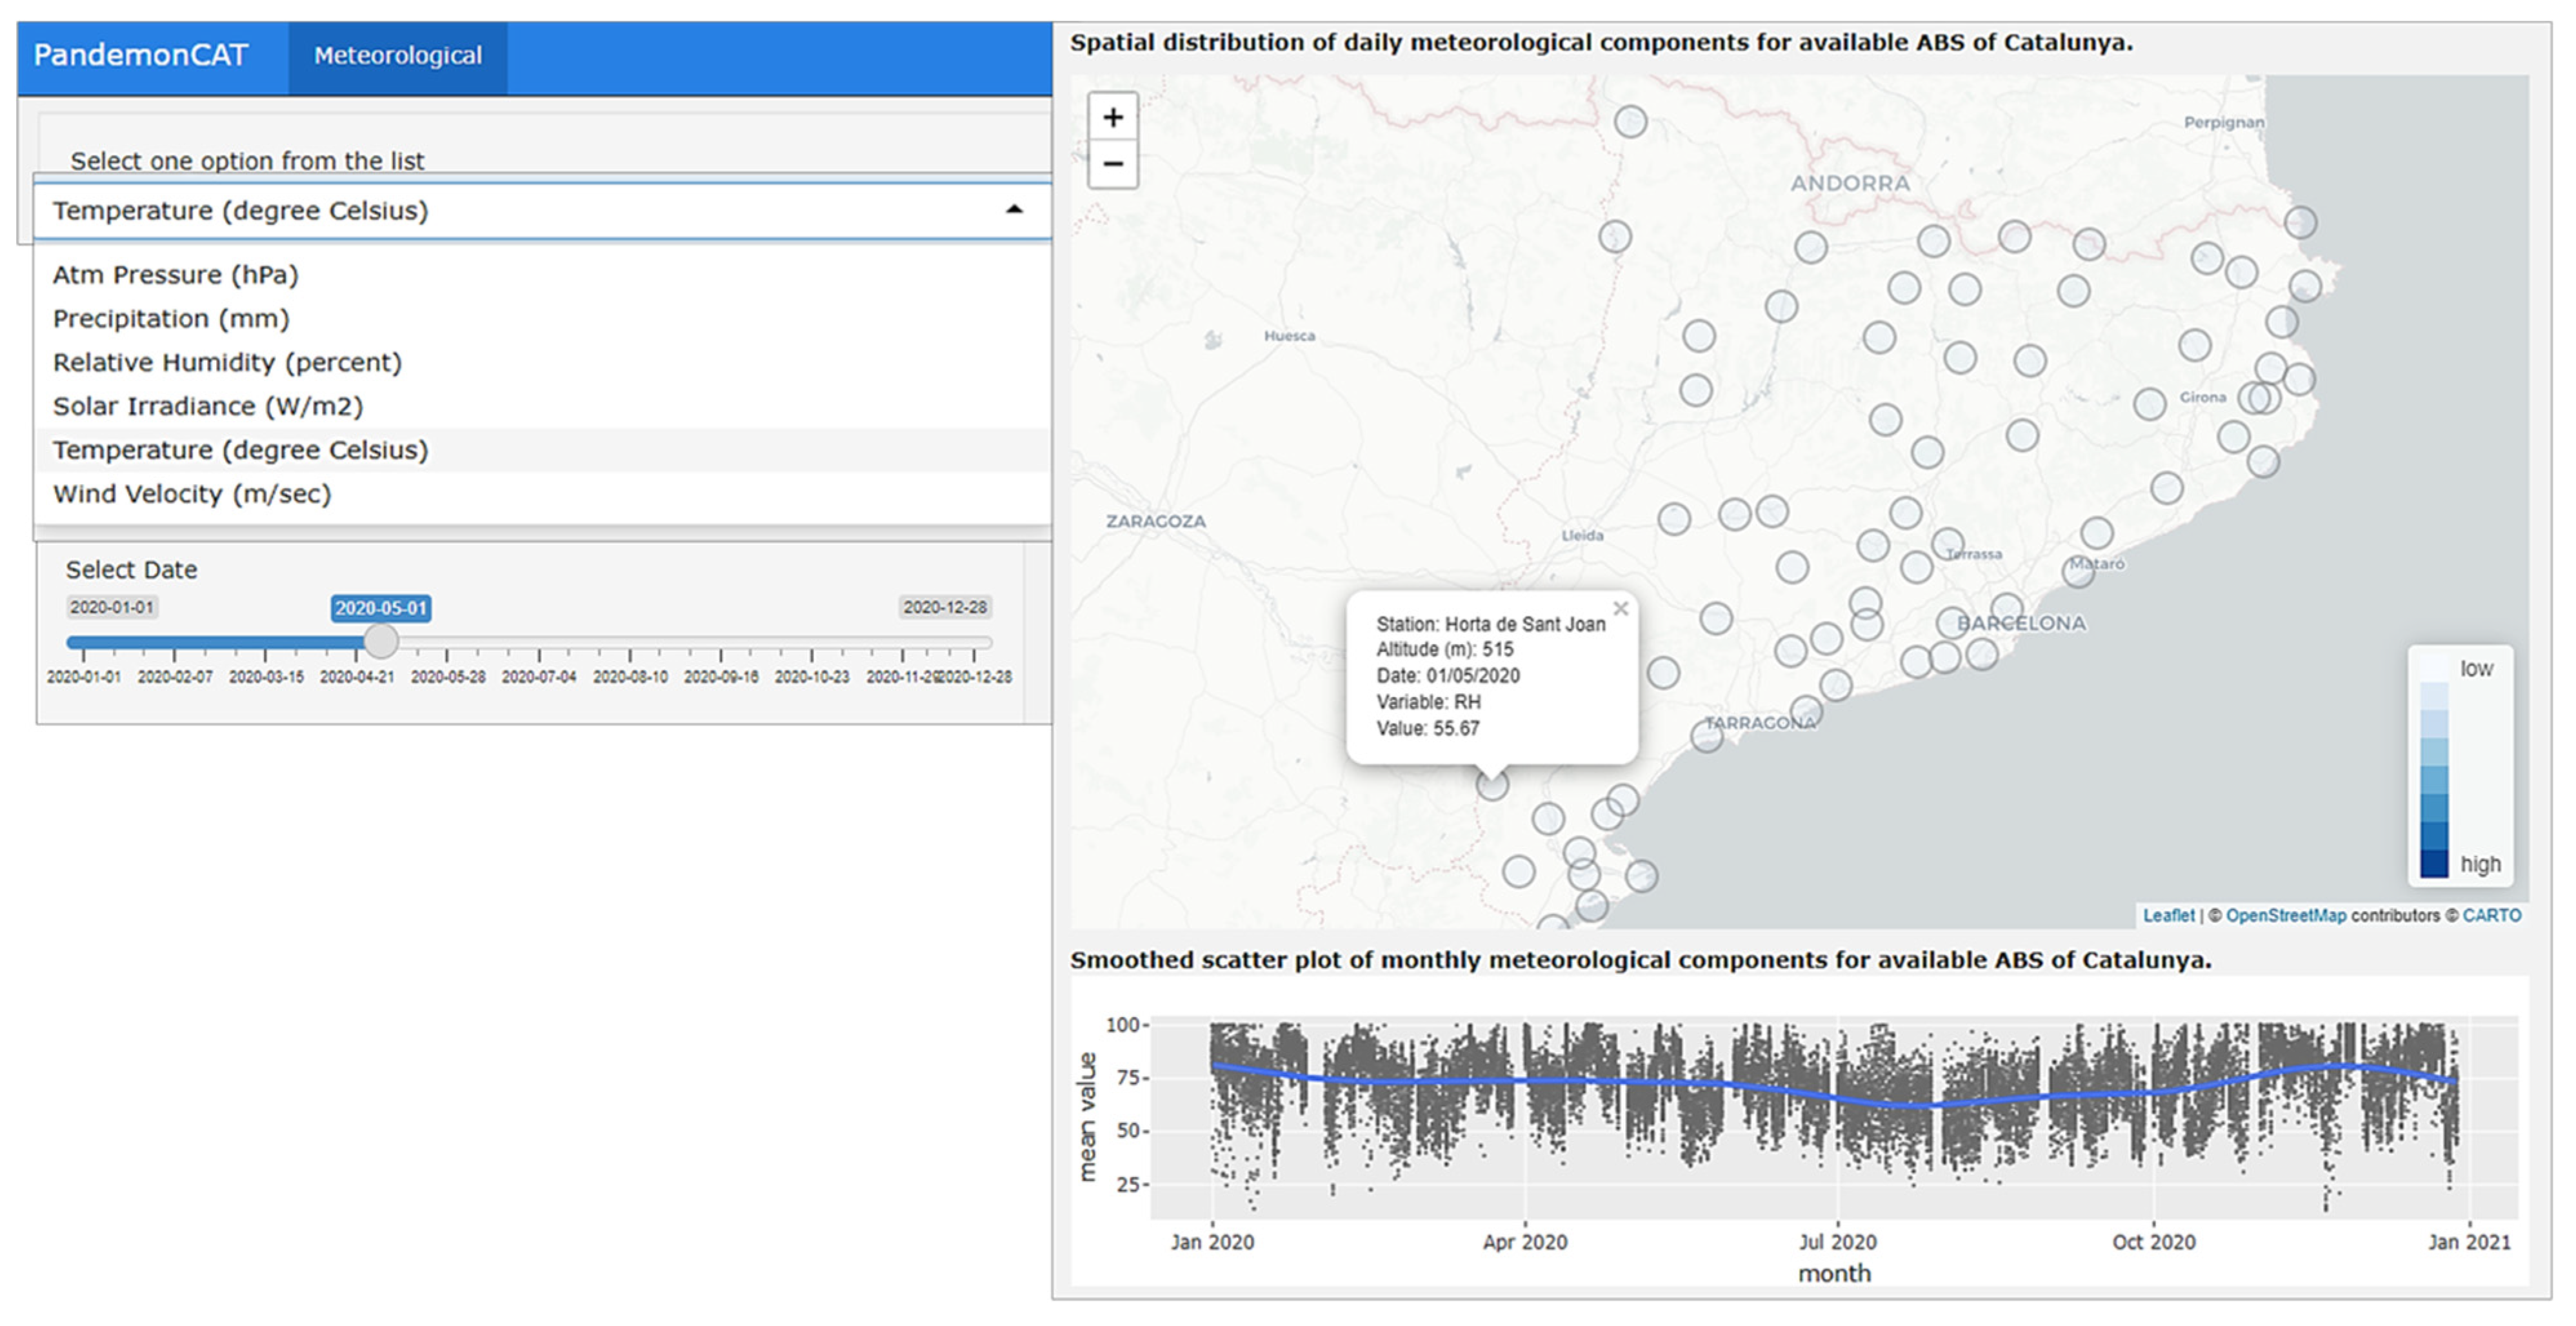
Task: Select Relative Humidity (percent) option
Action: 227,363
